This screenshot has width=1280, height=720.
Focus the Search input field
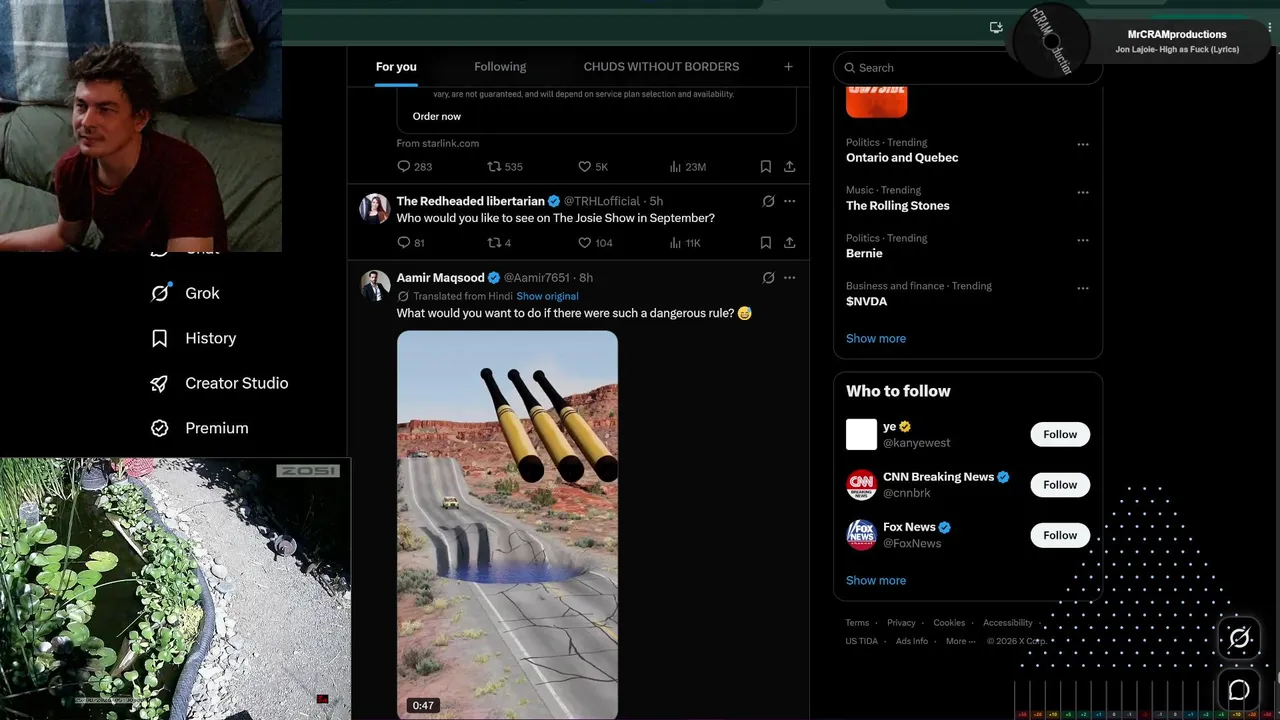click(968, 68)
